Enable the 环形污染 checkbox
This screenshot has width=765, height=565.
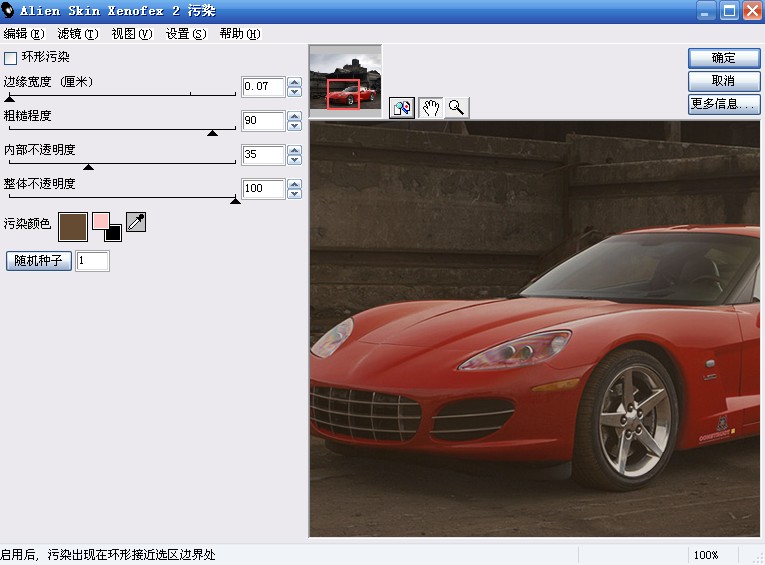pyautogui.click(x=10, y=58)
